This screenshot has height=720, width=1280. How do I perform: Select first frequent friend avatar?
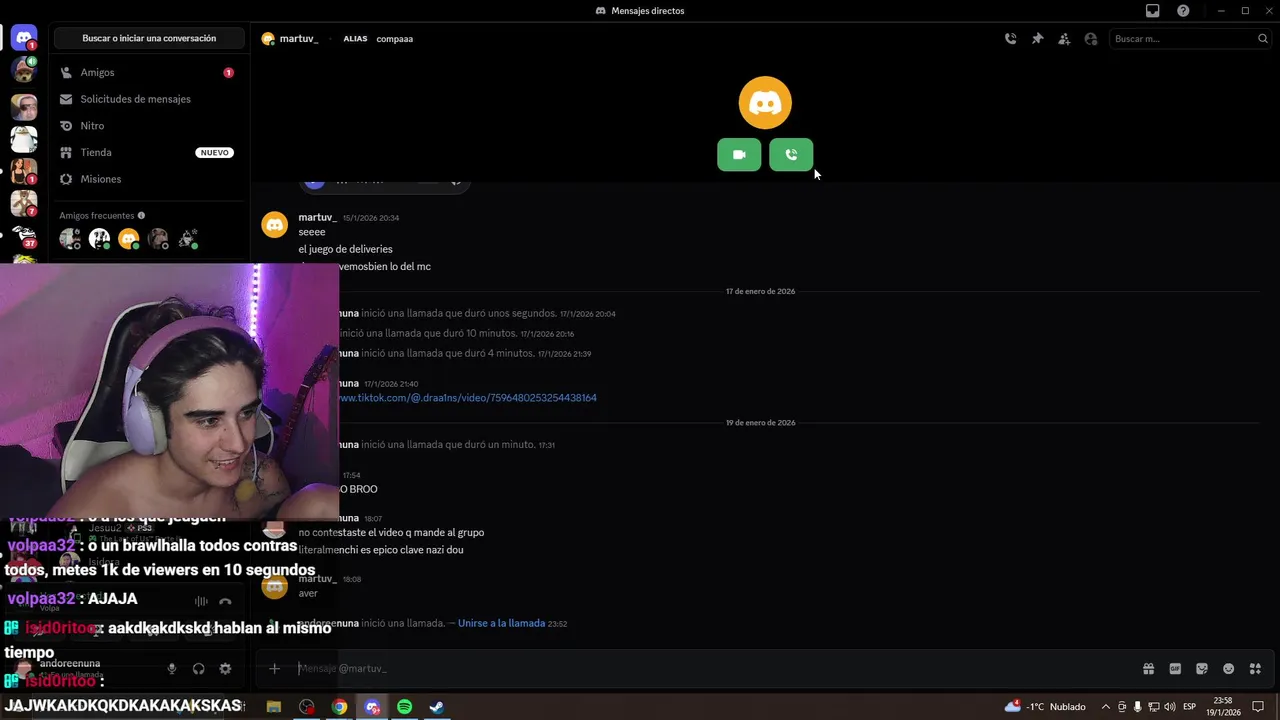(x=70, y=239)
